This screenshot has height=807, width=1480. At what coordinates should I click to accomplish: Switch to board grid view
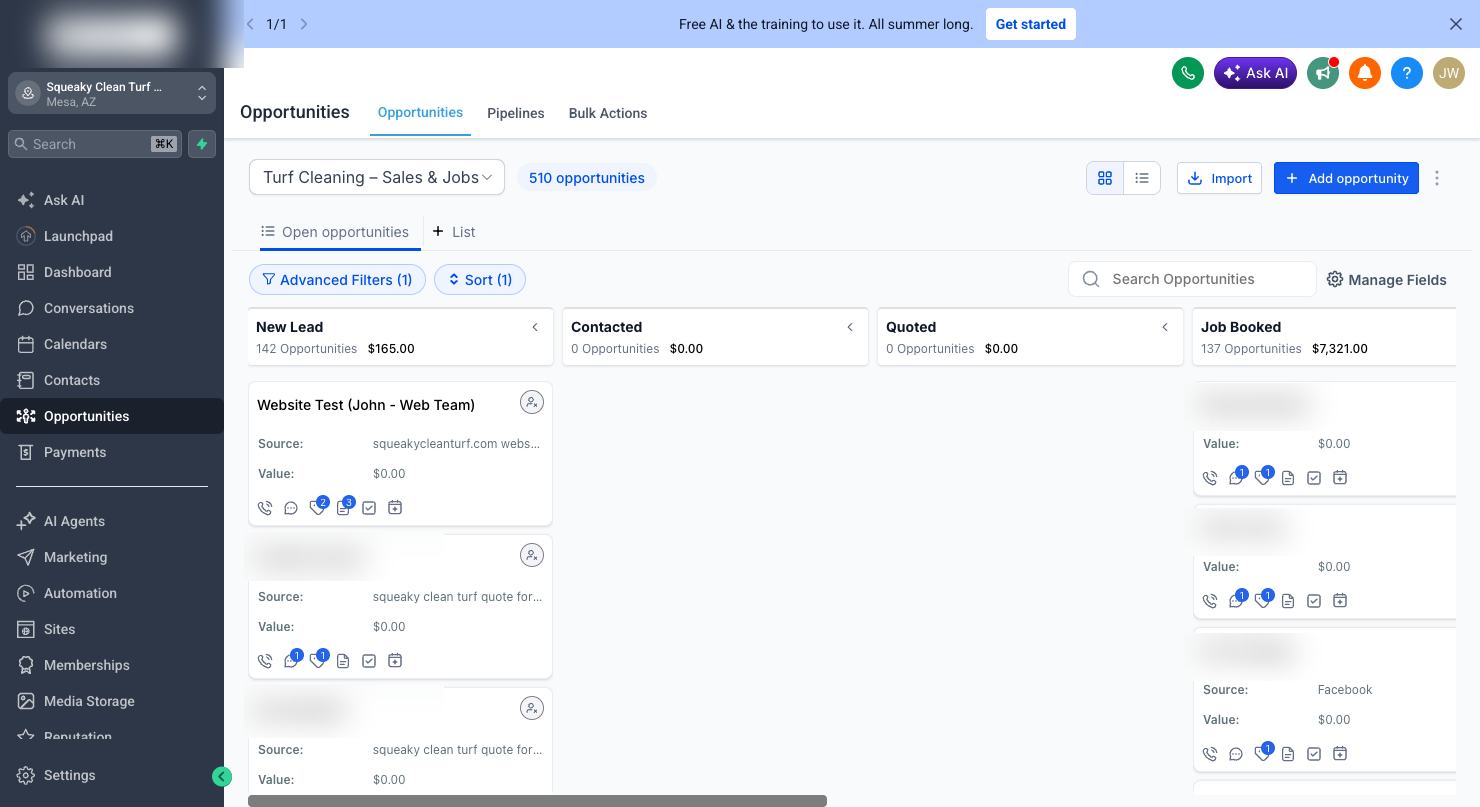pyautogui.click(x=1105, y=178)
